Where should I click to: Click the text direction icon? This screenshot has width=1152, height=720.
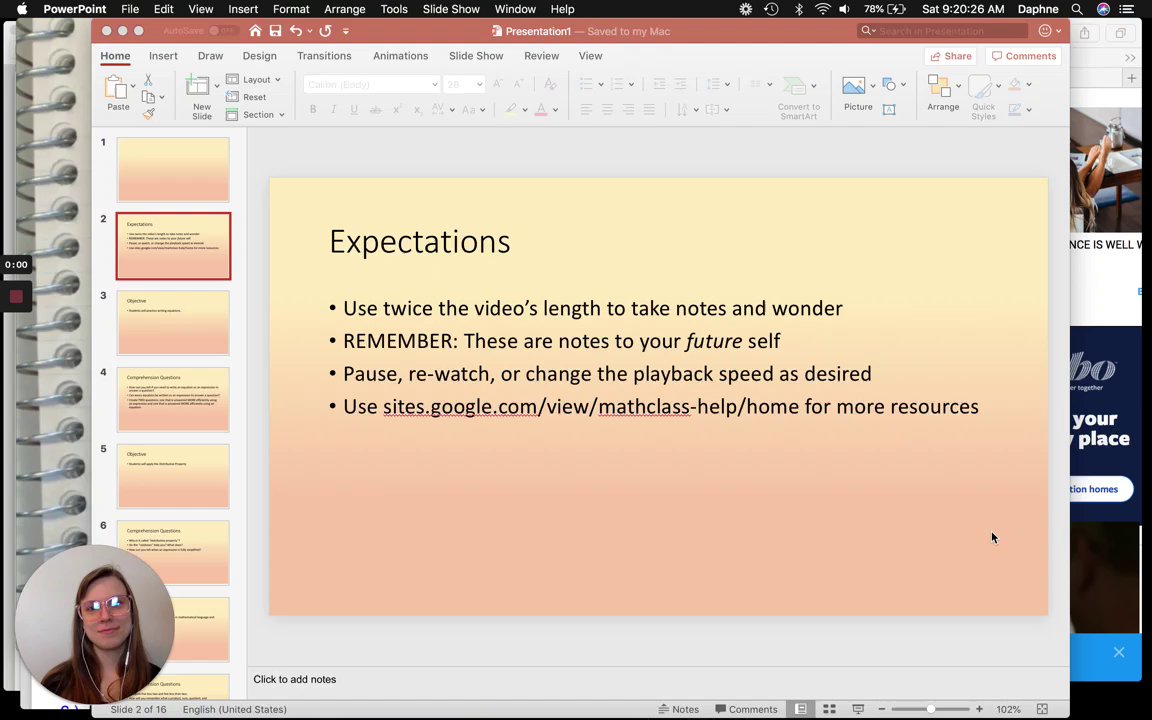click(x=682, y=109)
